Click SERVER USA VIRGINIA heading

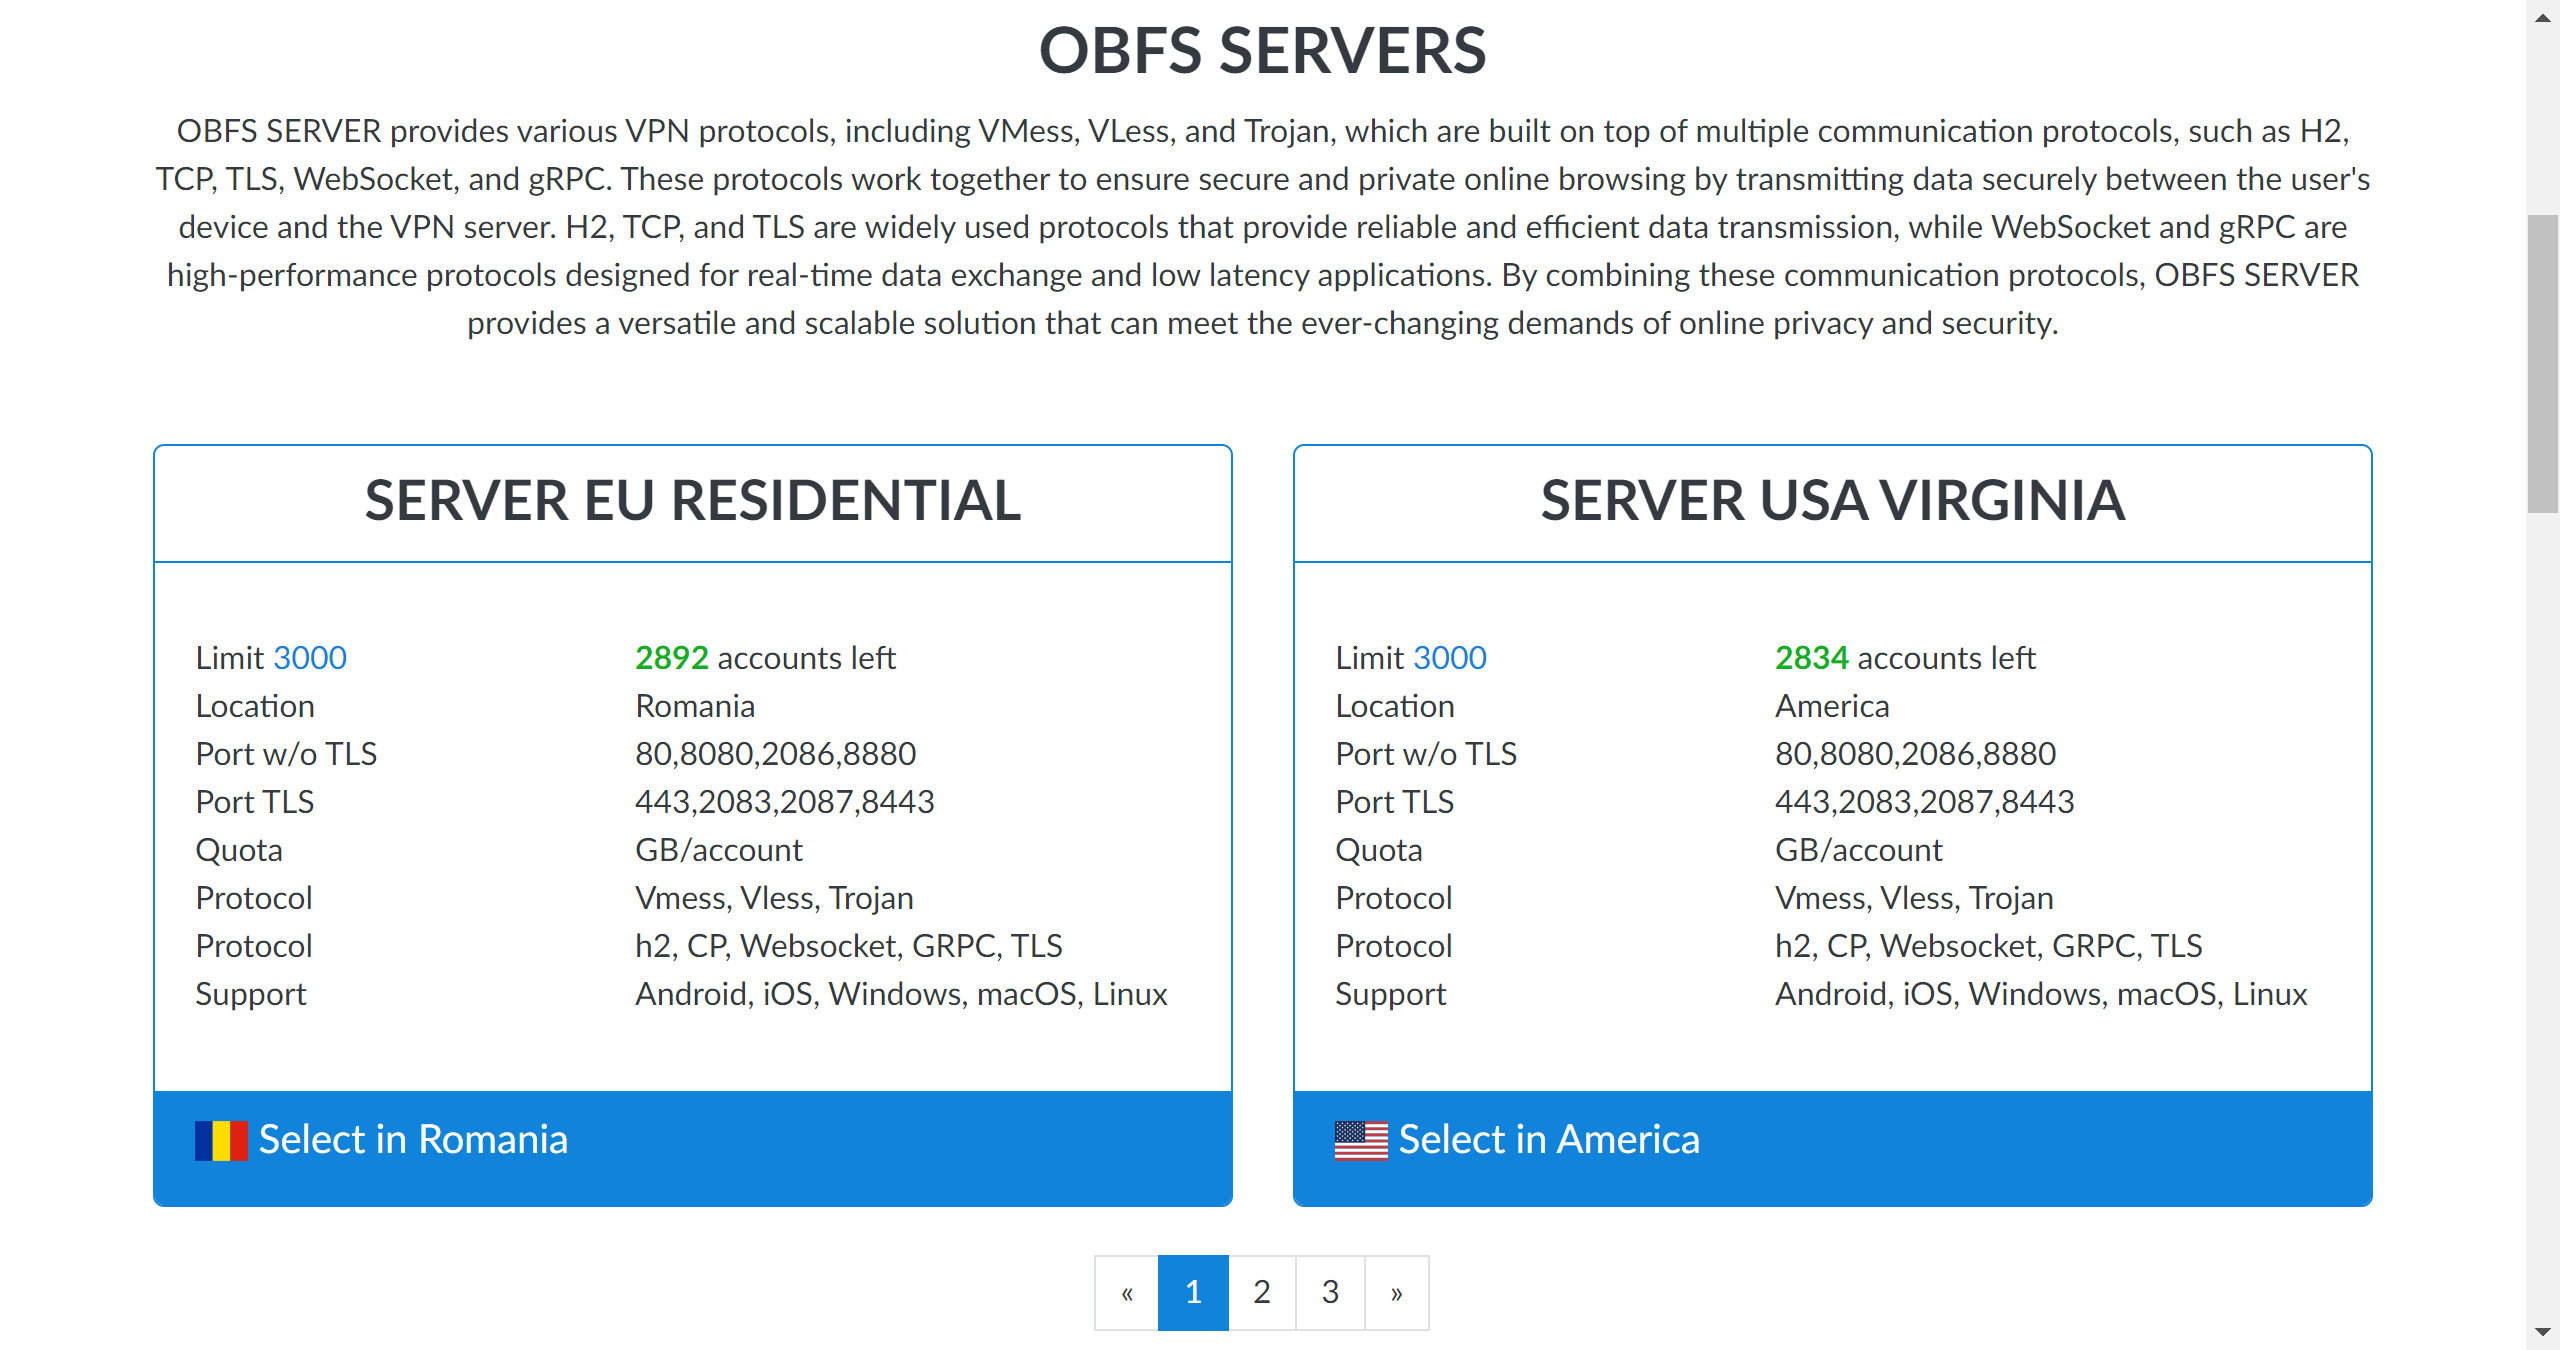(1832, 501)
